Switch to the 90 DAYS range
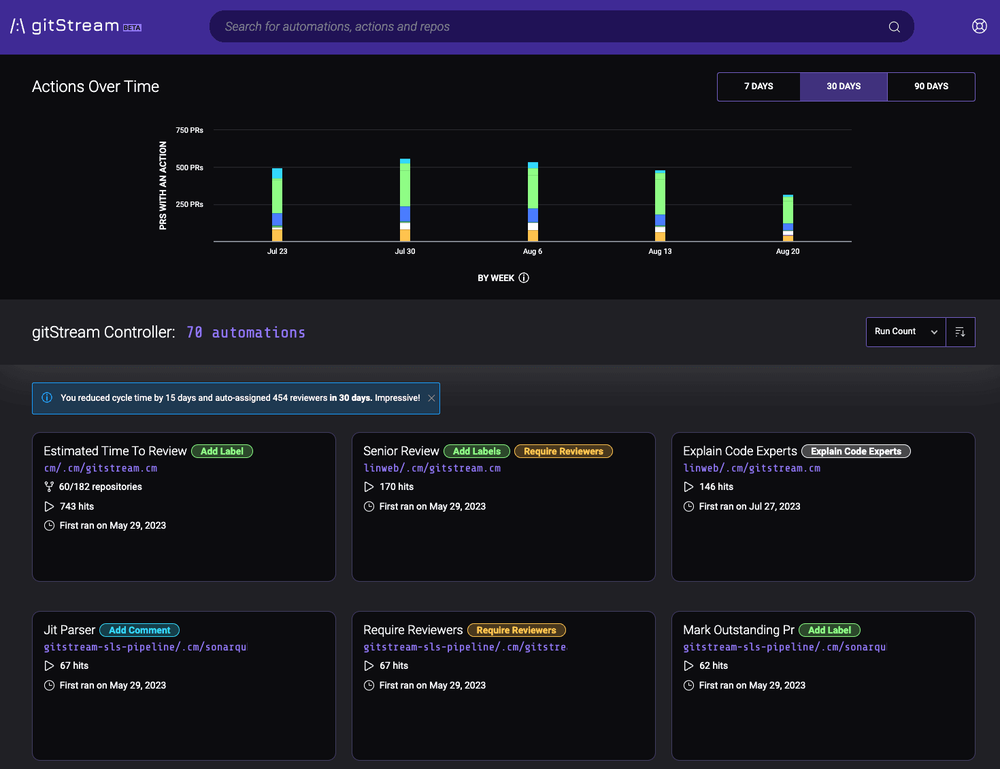The image size is (1000, 769). tap(930, 87)
